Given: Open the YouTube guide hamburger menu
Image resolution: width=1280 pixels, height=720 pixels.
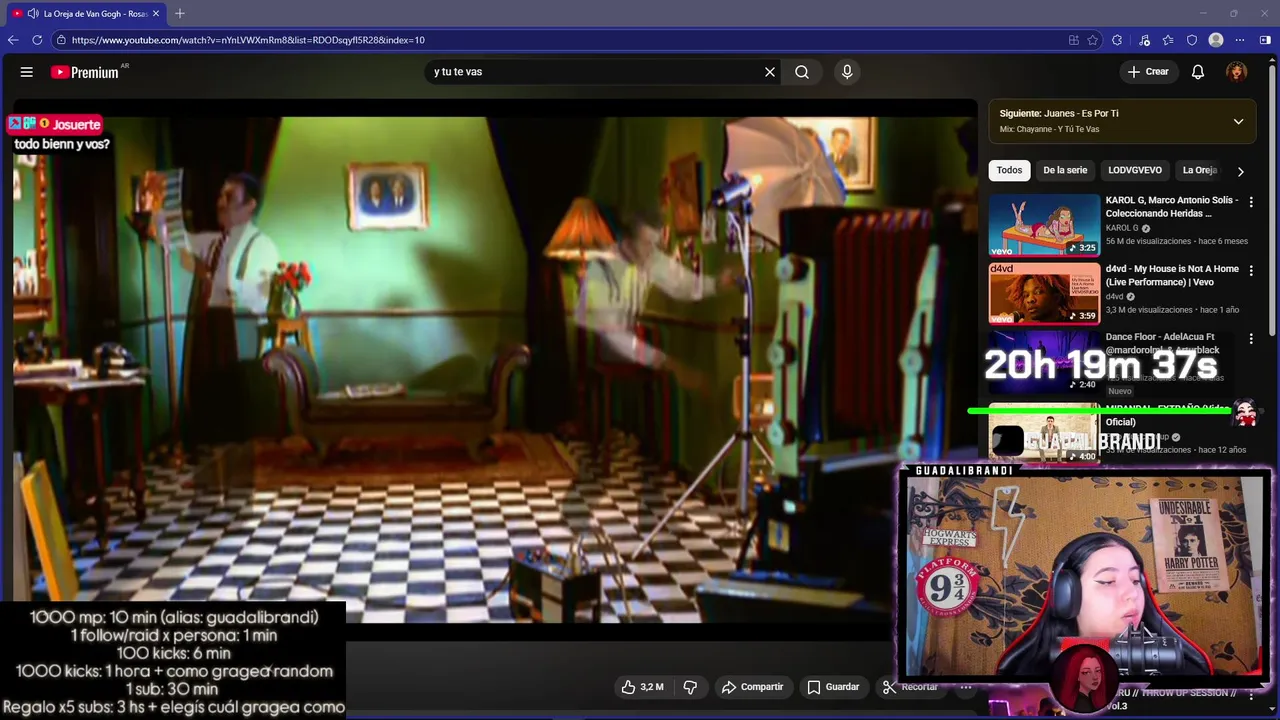Looking at the screenshot, I should coord(27,72).
